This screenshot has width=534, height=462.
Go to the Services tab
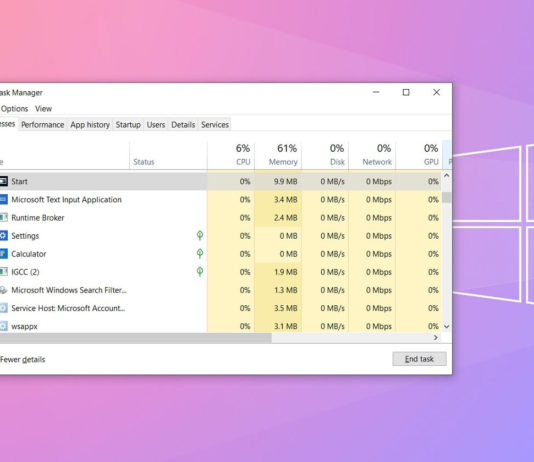click(215, 125)
